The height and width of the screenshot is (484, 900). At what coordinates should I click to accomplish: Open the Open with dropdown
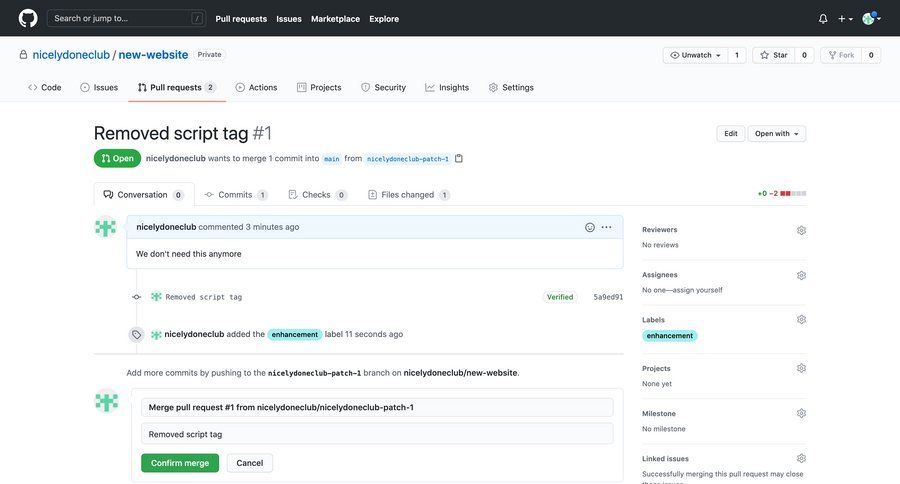click(777, 134)
